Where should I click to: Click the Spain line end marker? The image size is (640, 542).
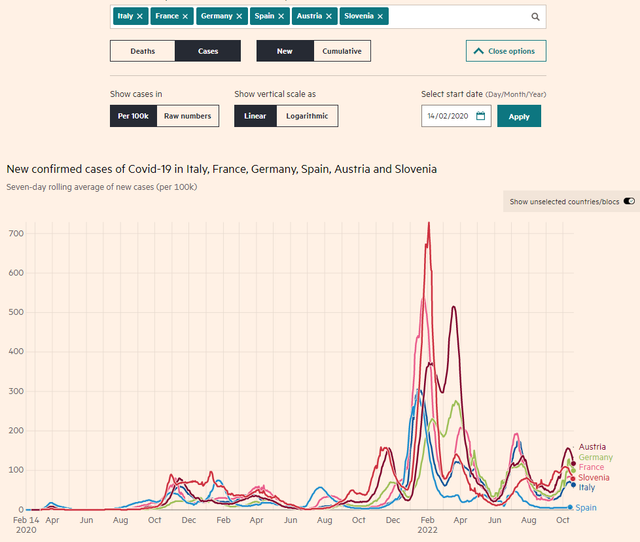570,508
